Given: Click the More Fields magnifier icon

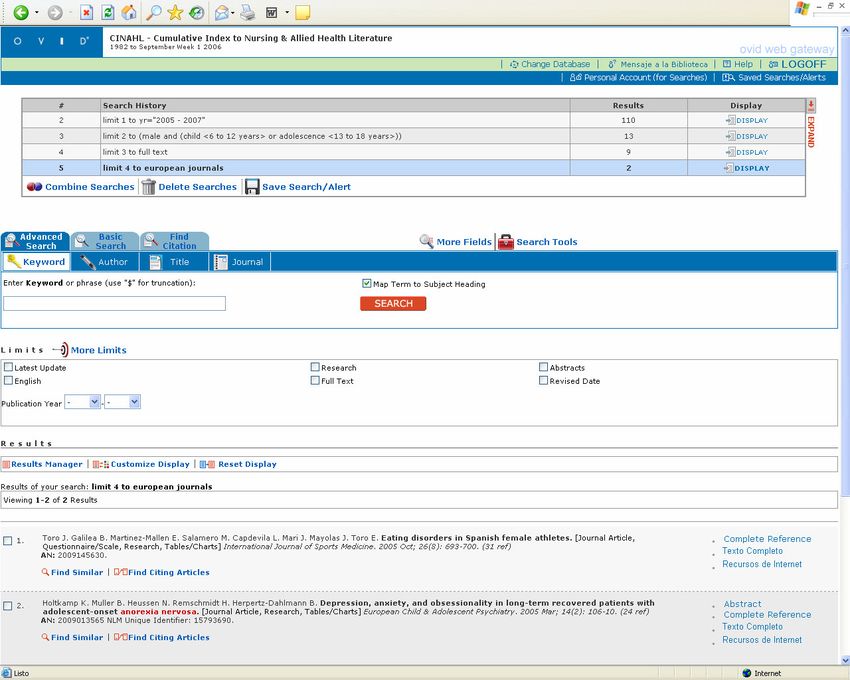Looking at the screenshot, I should coord(427,242).
